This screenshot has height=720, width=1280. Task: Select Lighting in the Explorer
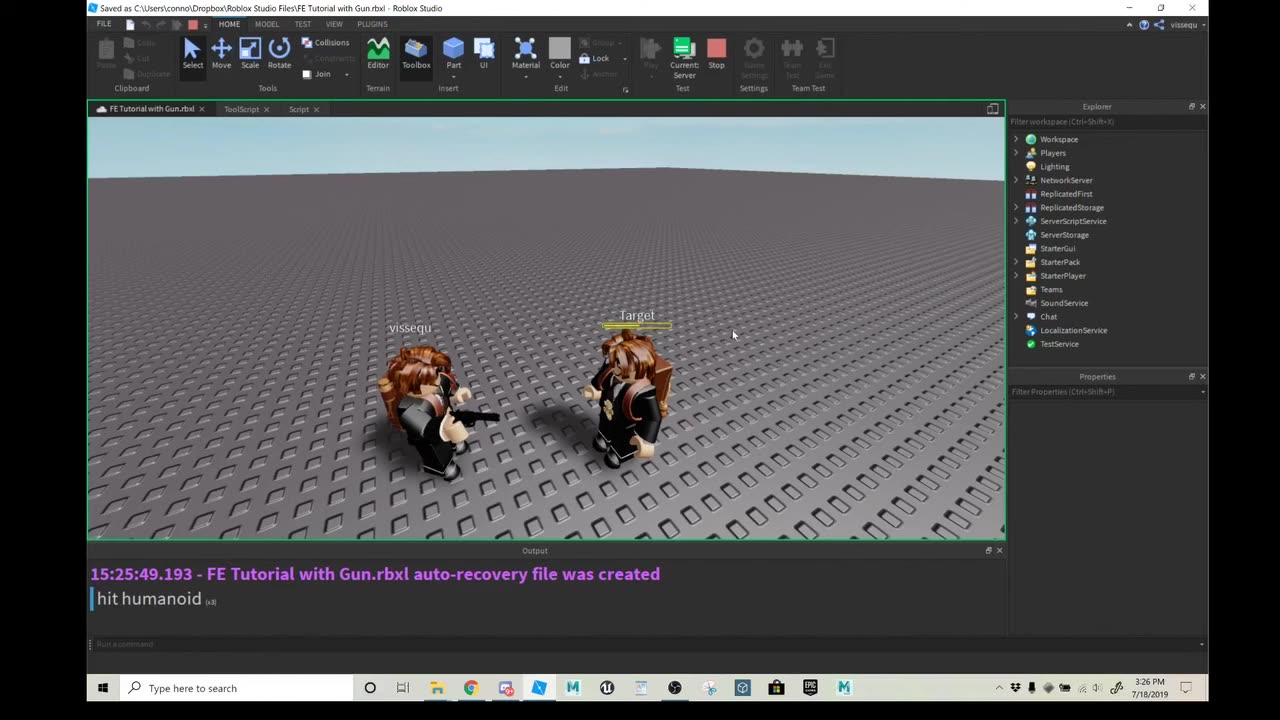point(1054,167)
